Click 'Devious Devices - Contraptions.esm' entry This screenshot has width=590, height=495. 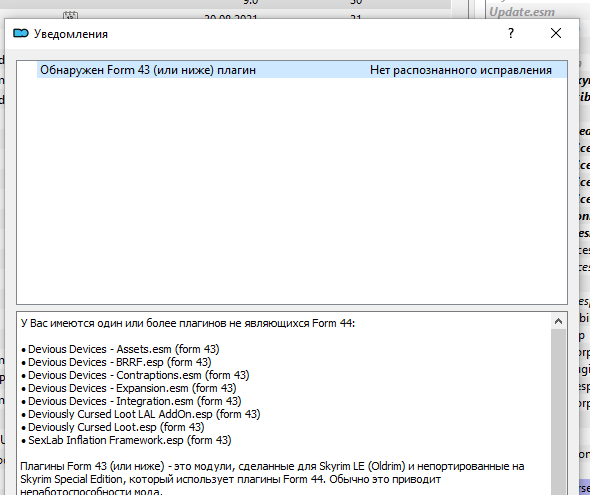135,375
